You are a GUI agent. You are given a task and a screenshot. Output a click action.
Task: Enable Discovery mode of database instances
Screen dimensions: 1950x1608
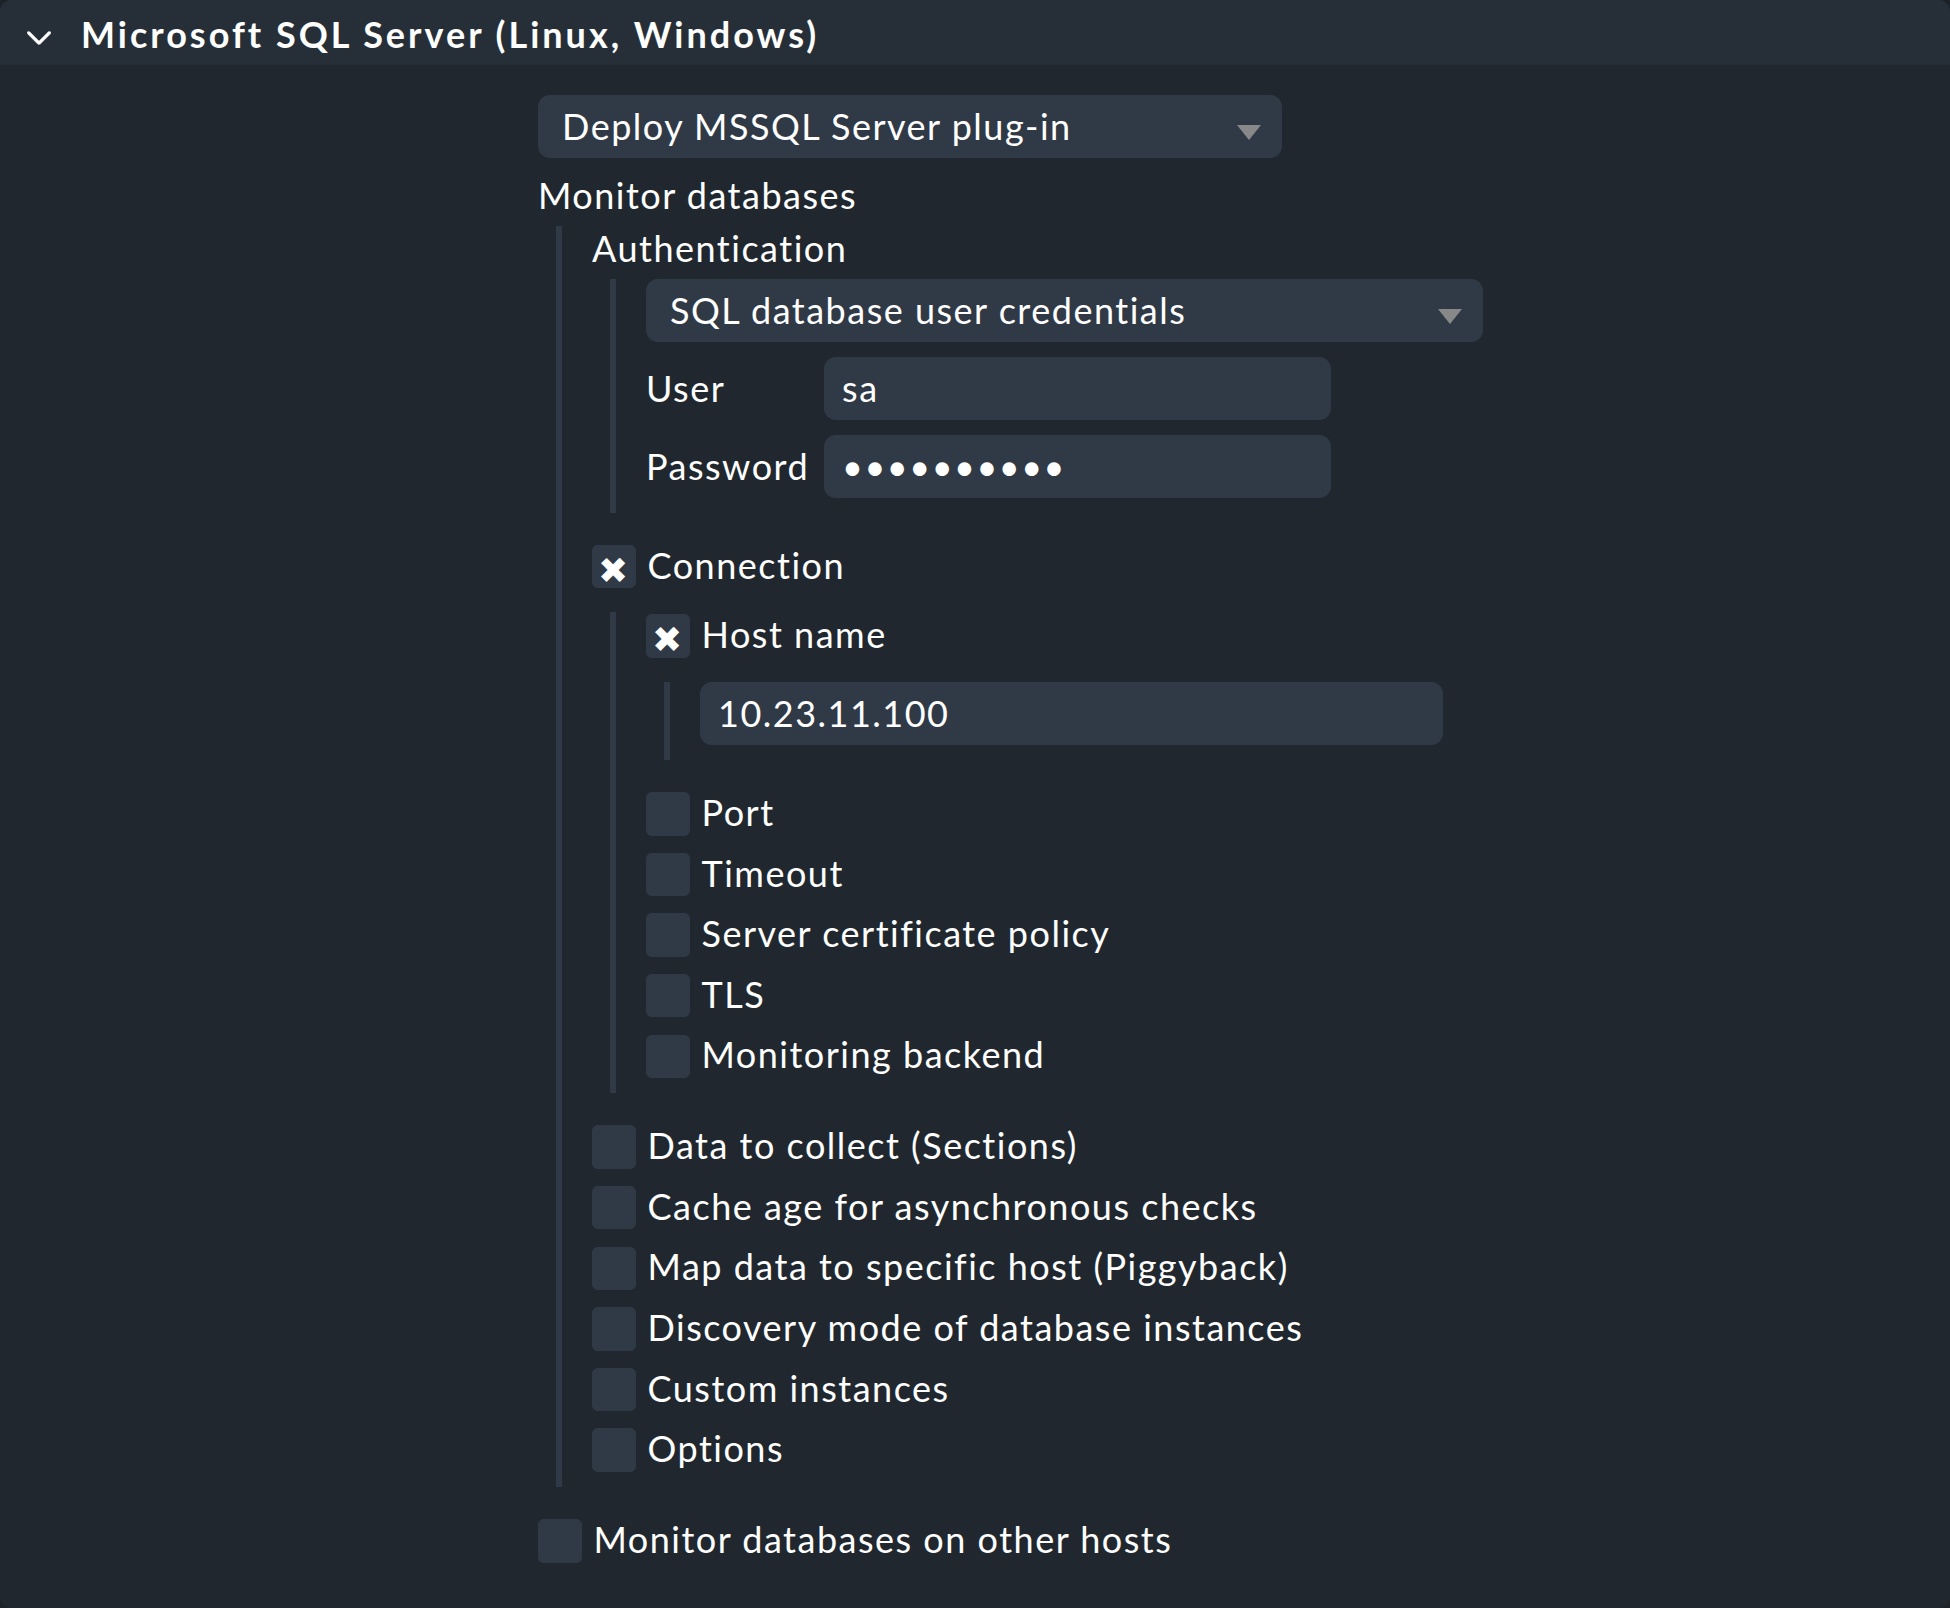tap(614, 1328)
